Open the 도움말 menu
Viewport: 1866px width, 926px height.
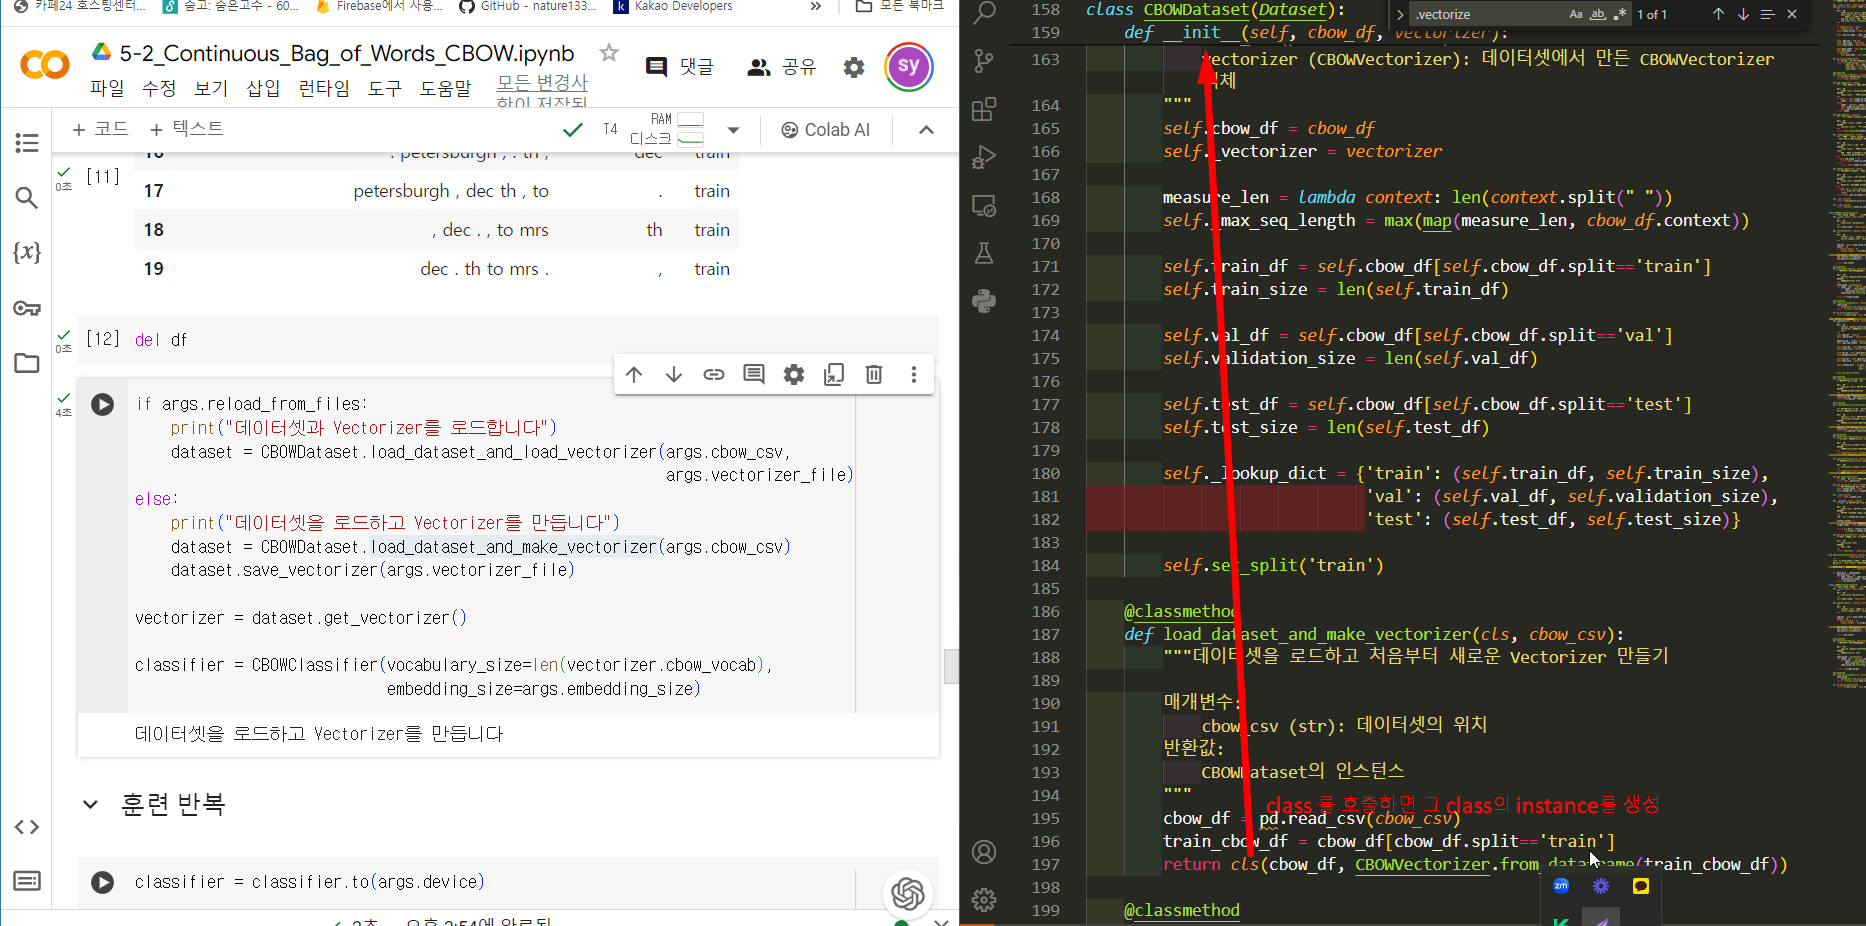coord(445,88)
